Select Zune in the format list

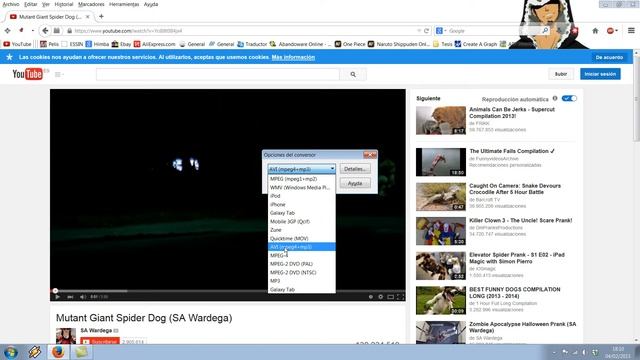[x=302, y=230]
